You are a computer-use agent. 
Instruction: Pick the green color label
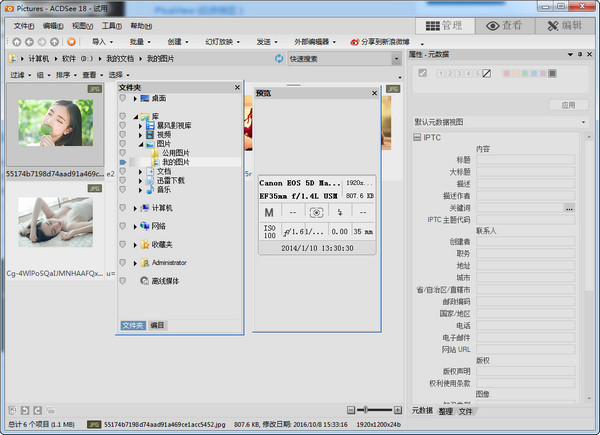pos(525,73)
